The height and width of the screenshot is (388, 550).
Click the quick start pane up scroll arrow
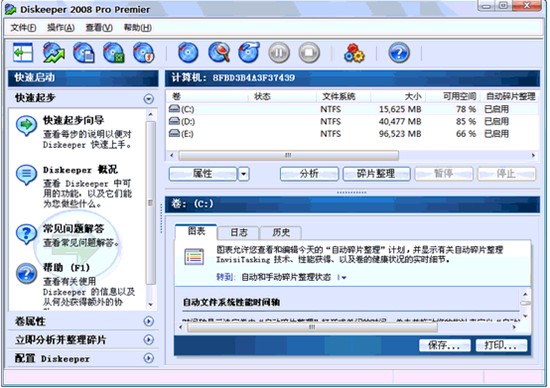click(150, 114)
